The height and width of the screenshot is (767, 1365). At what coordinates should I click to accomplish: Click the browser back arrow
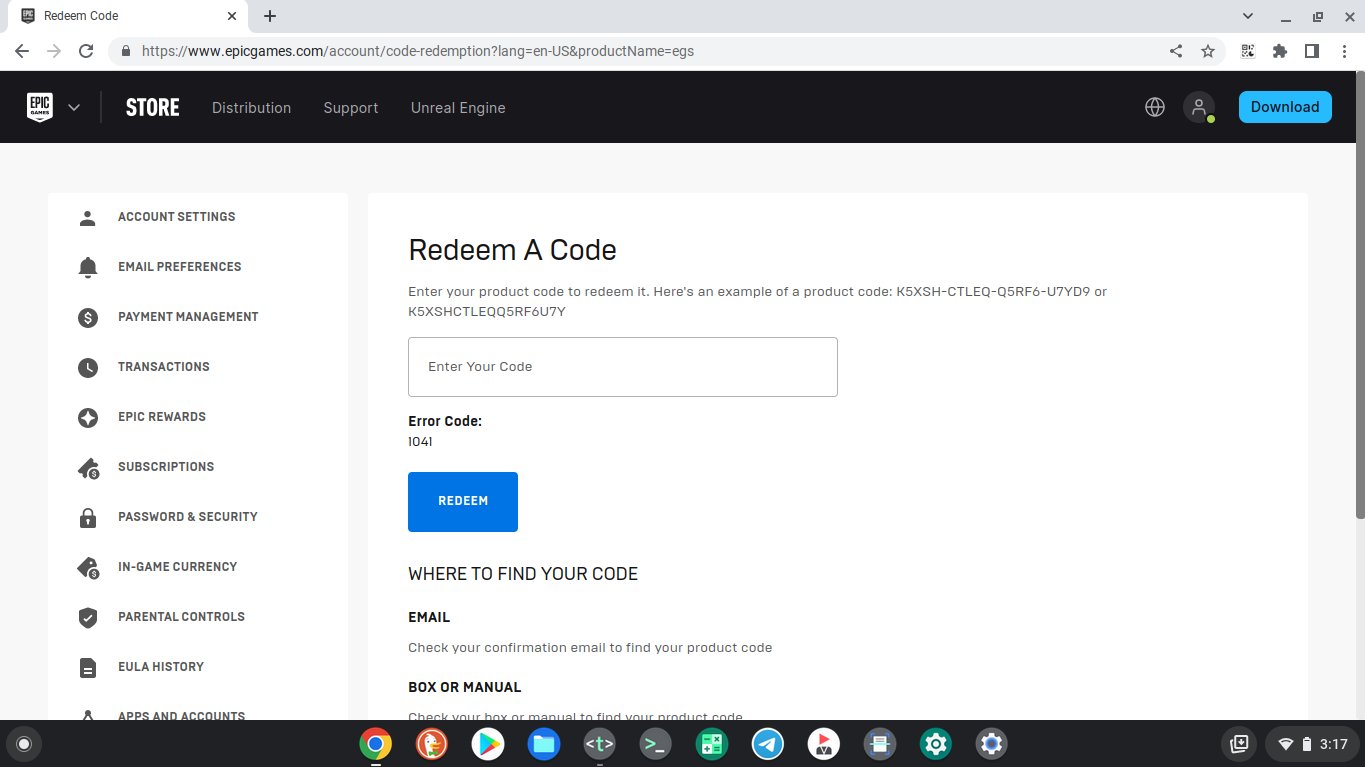click(x=22, y=51)
